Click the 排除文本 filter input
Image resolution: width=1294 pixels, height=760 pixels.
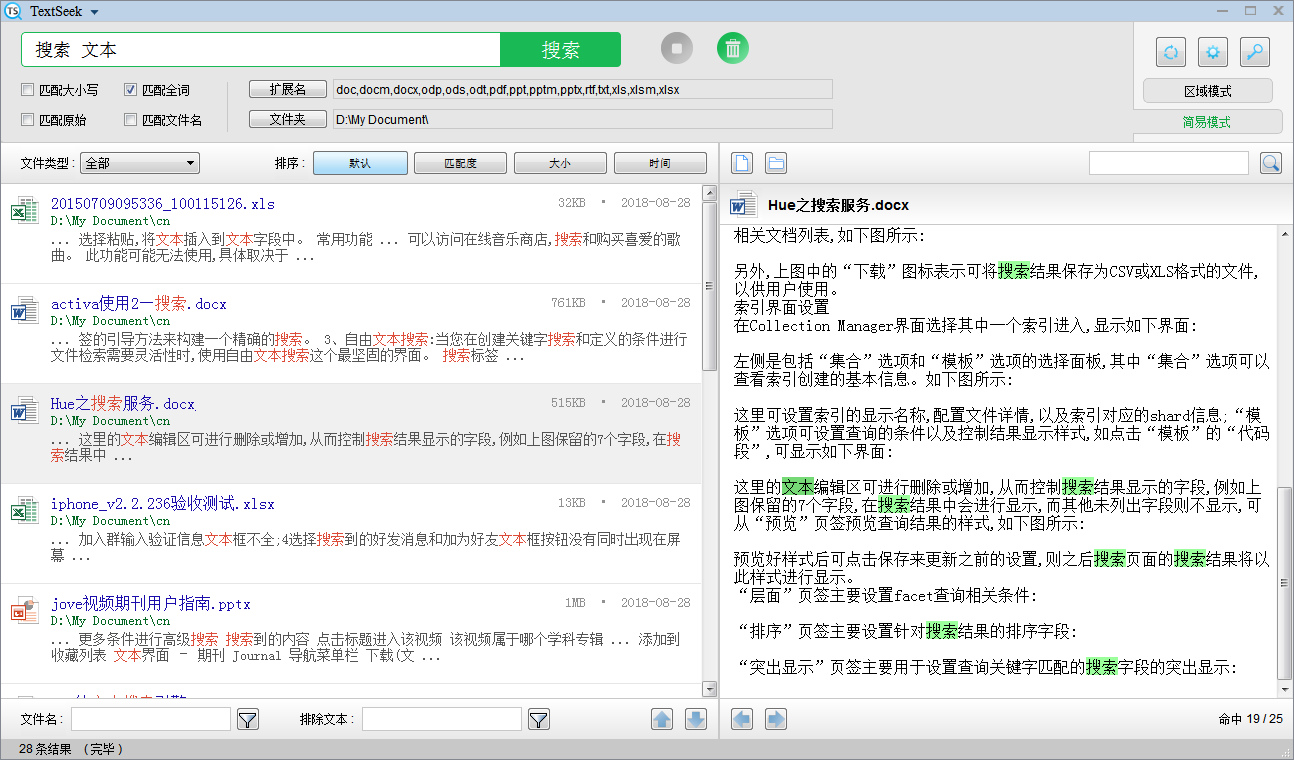coord(442,719)
